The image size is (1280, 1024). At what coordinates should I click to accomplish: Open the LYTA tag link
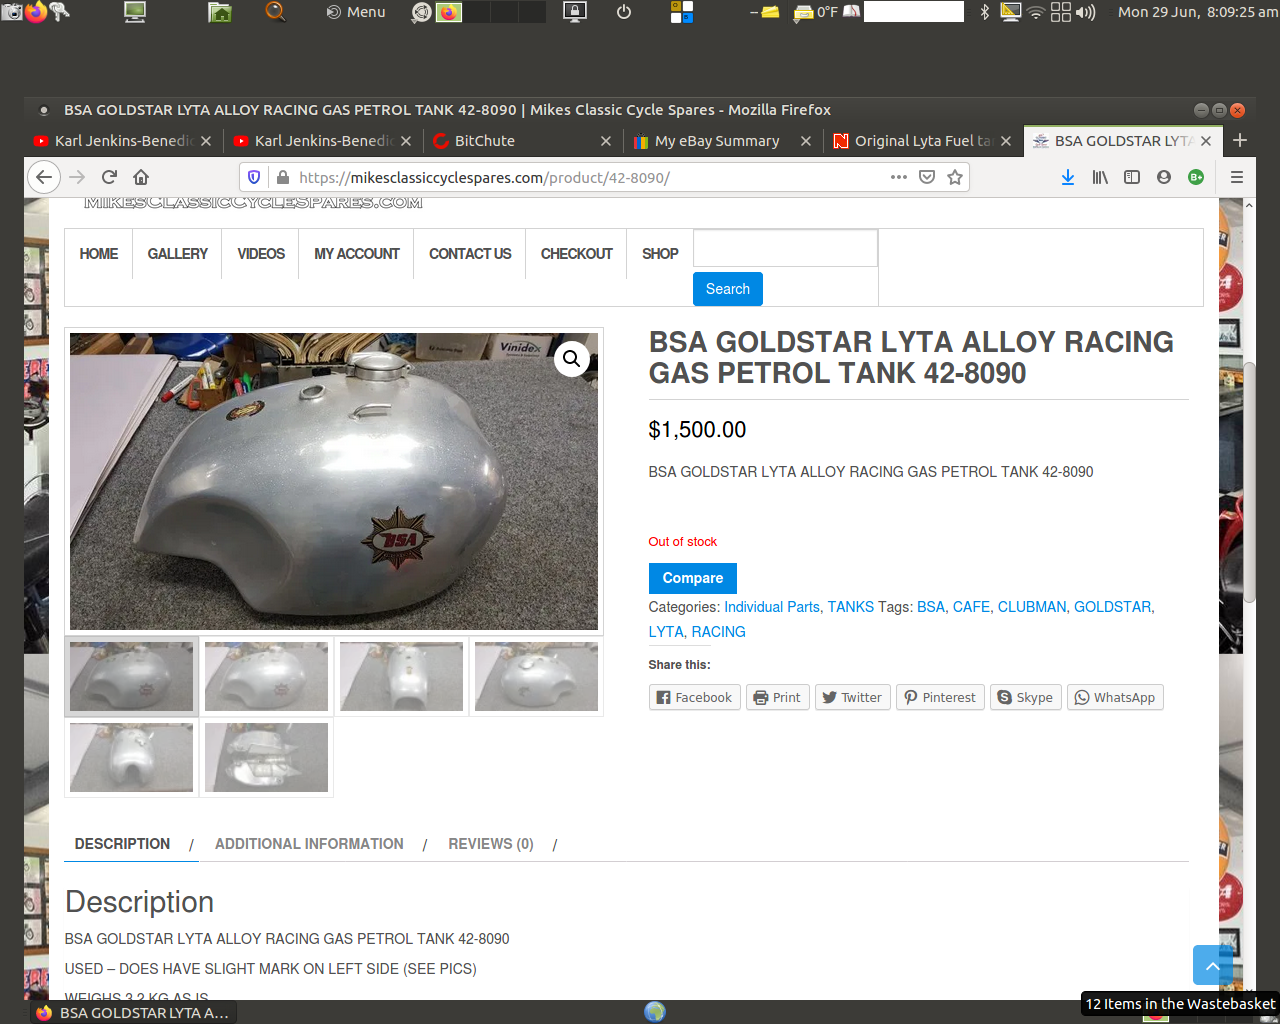click(666, 632)
